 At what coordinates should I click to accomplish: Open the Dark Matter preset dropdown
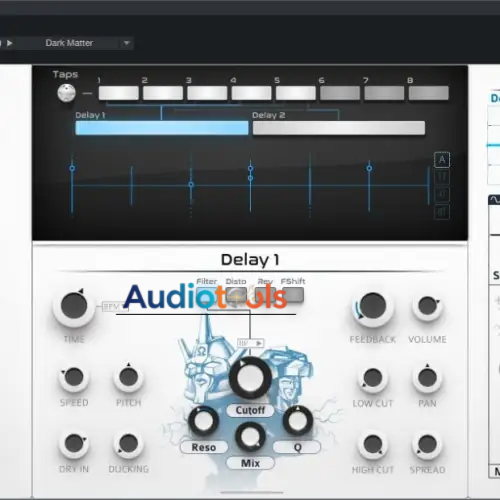point(127,43)
